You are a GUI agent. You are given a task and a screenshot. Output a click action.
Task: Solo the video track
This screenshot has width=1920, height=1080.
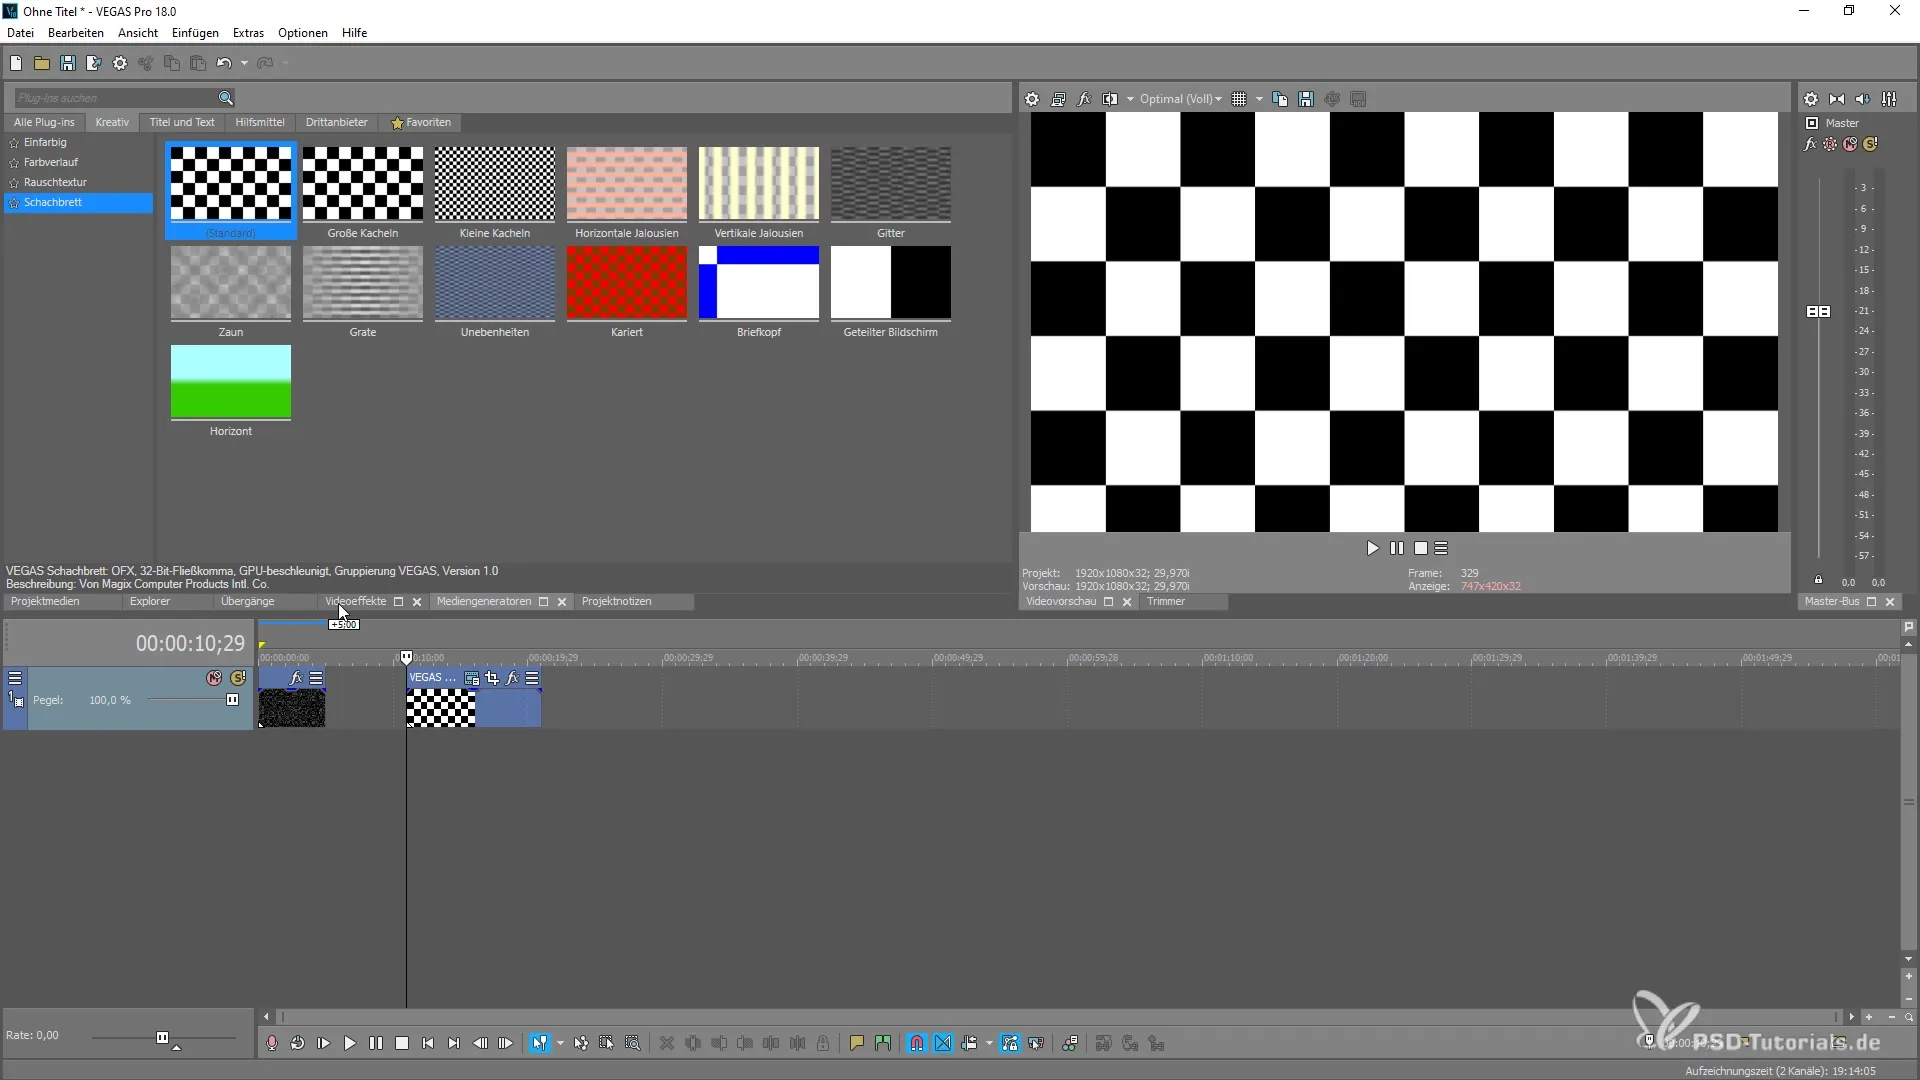click(238, 678)
